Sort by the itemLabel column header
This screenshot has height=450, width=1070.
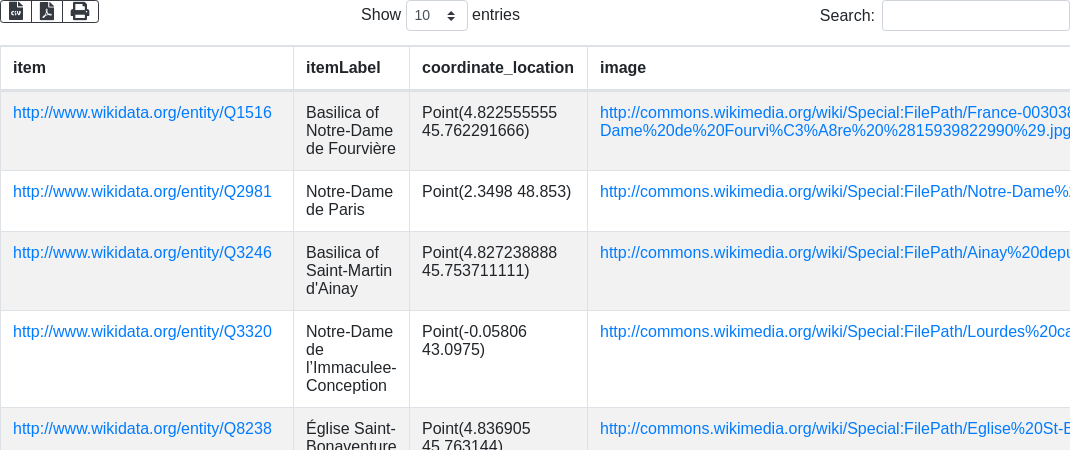343,68
